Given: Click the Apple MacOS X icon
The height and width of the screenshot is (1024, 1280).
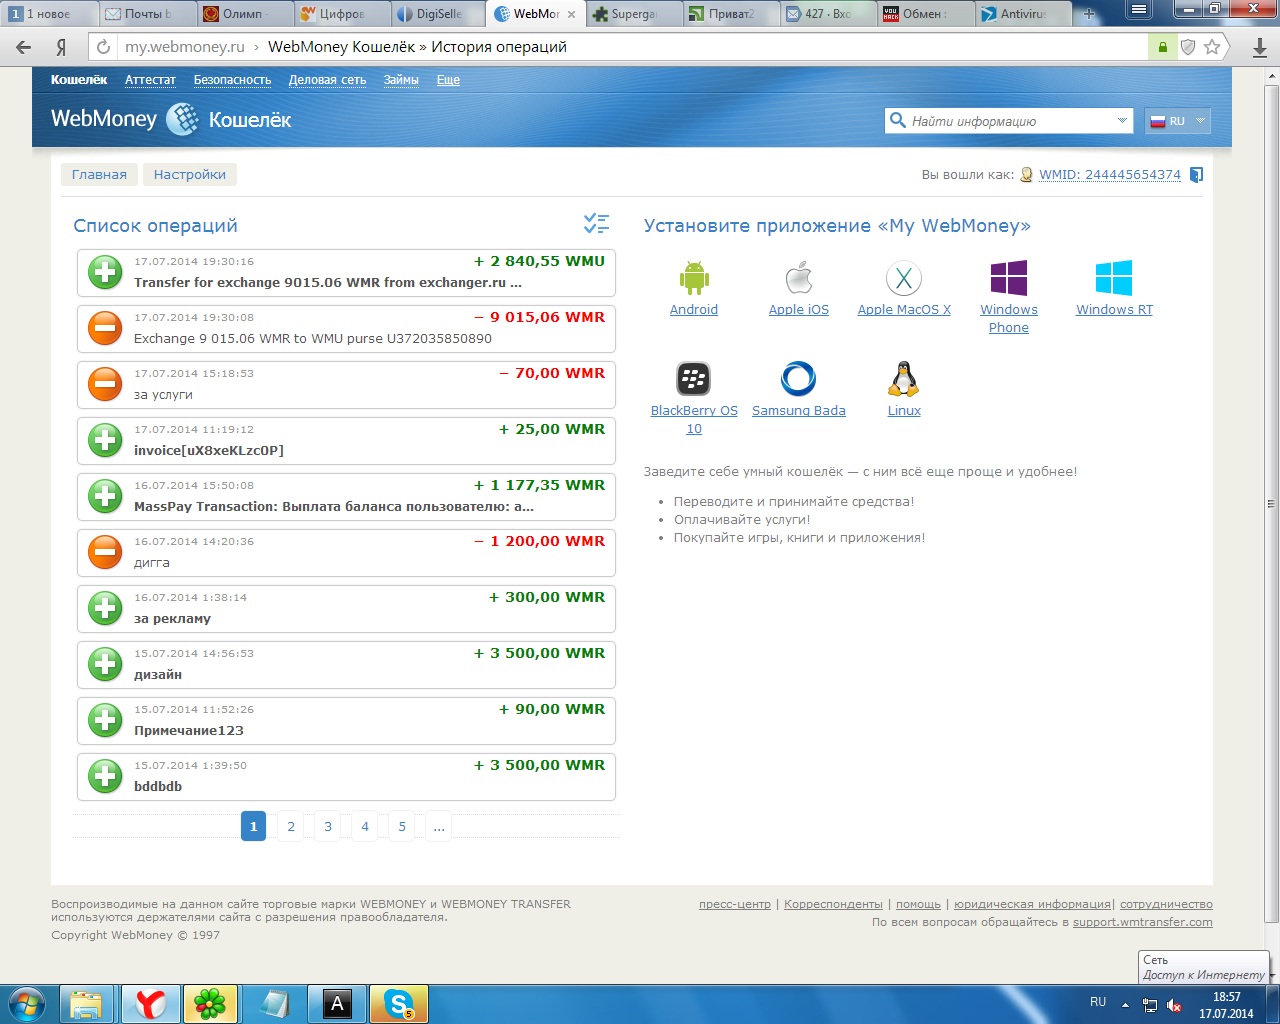Looking at the screenshot, I should click(904, 278).
